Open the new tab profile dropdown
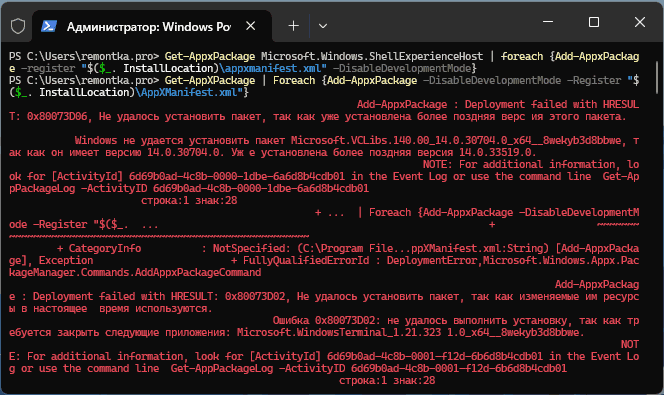 click(x=323, y=26)
